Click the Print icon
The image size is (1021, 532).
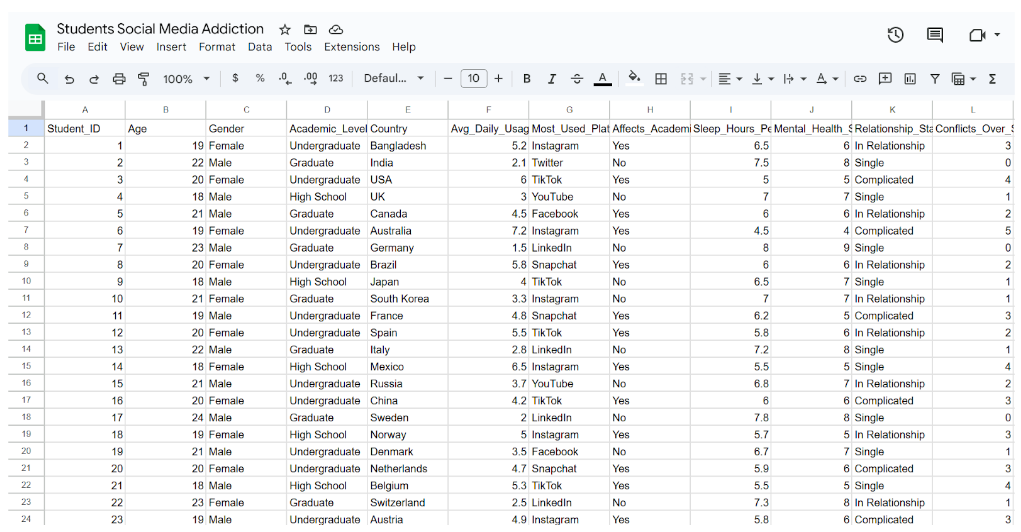point(119,78)
